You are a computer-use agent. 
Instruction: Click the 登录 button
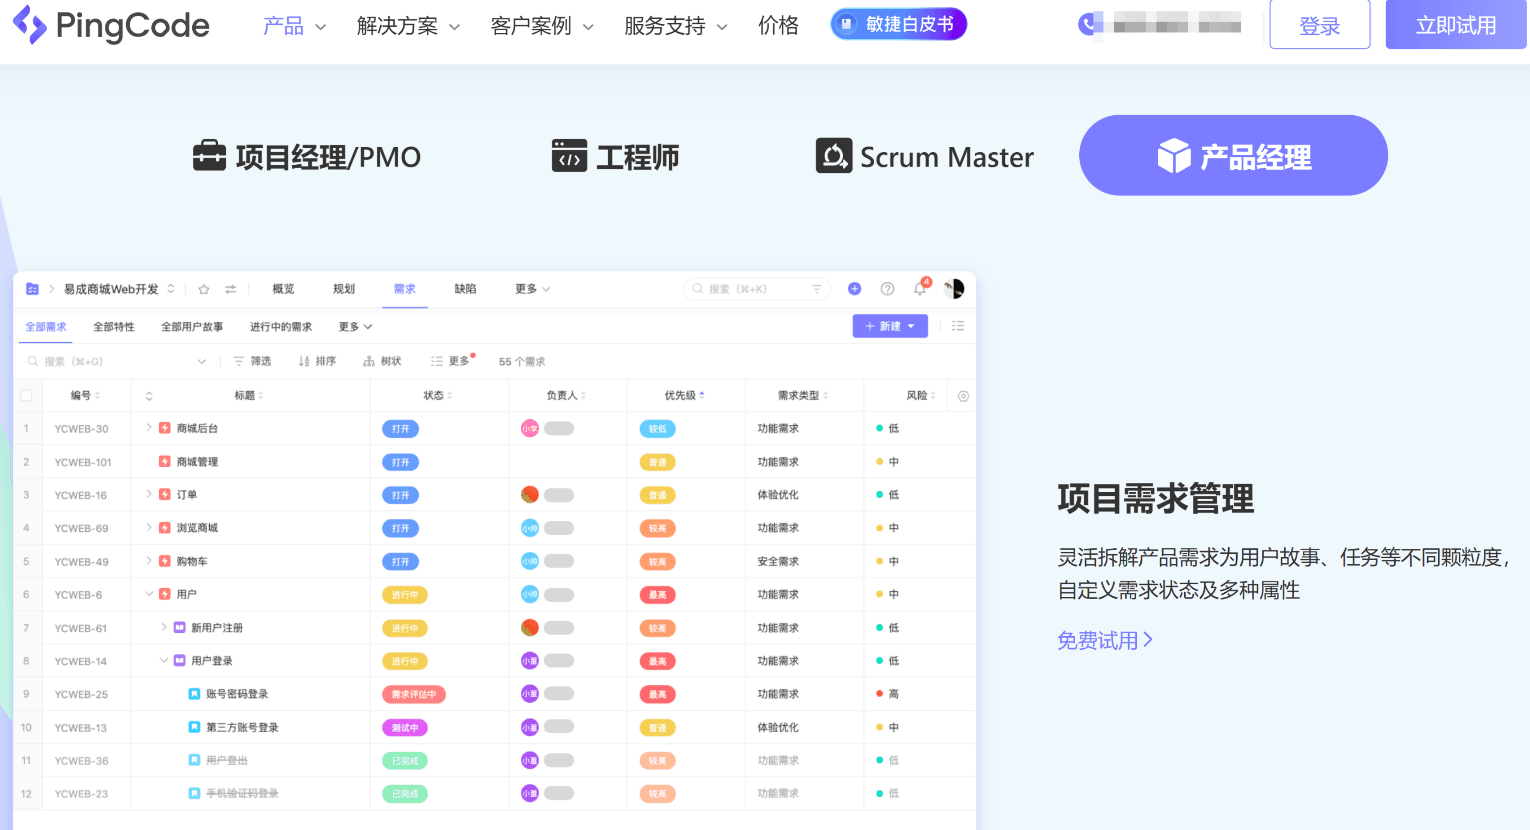[1320, 25]
